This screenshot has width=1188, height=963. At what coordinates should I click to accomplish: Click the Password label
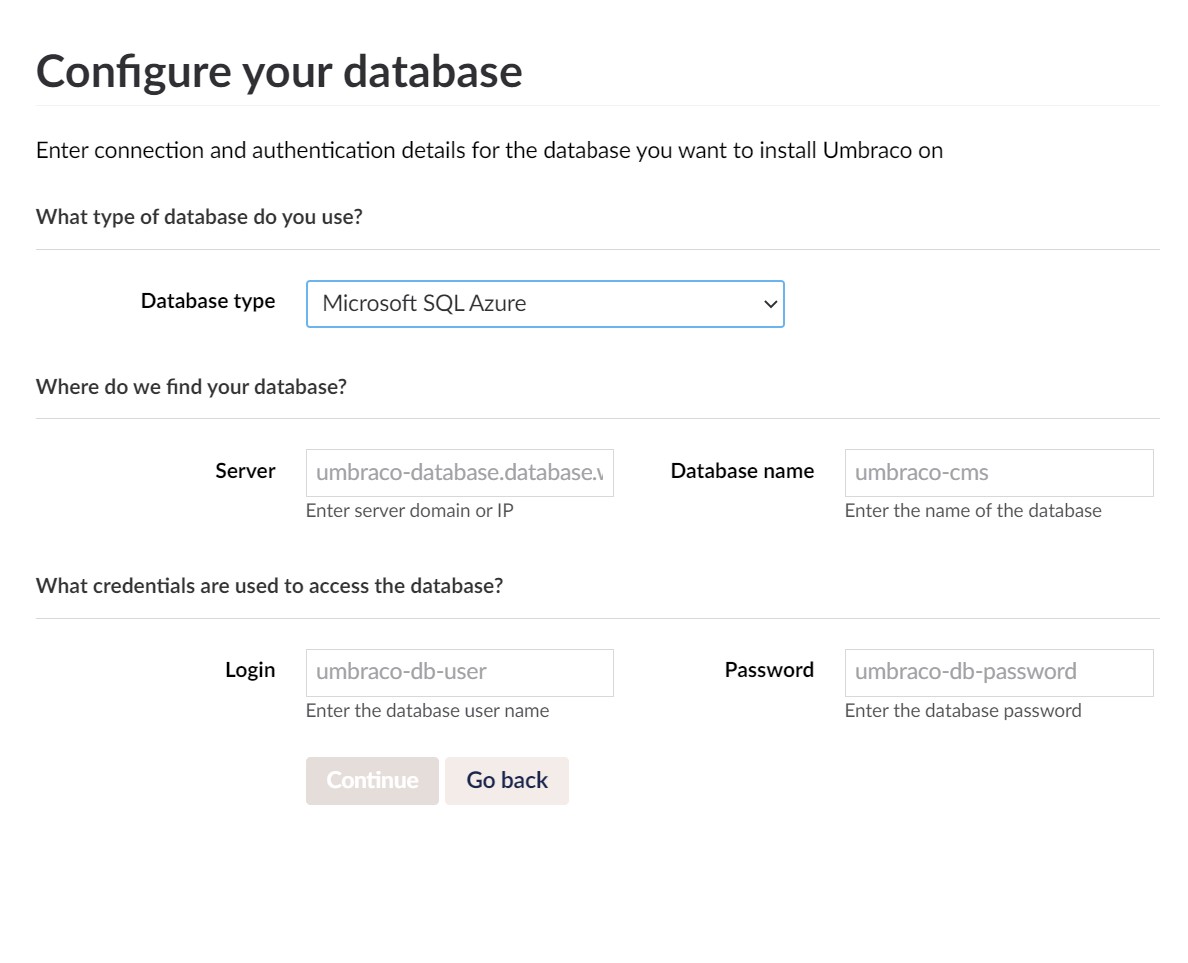pyautogui.click(x=769, y=669)
